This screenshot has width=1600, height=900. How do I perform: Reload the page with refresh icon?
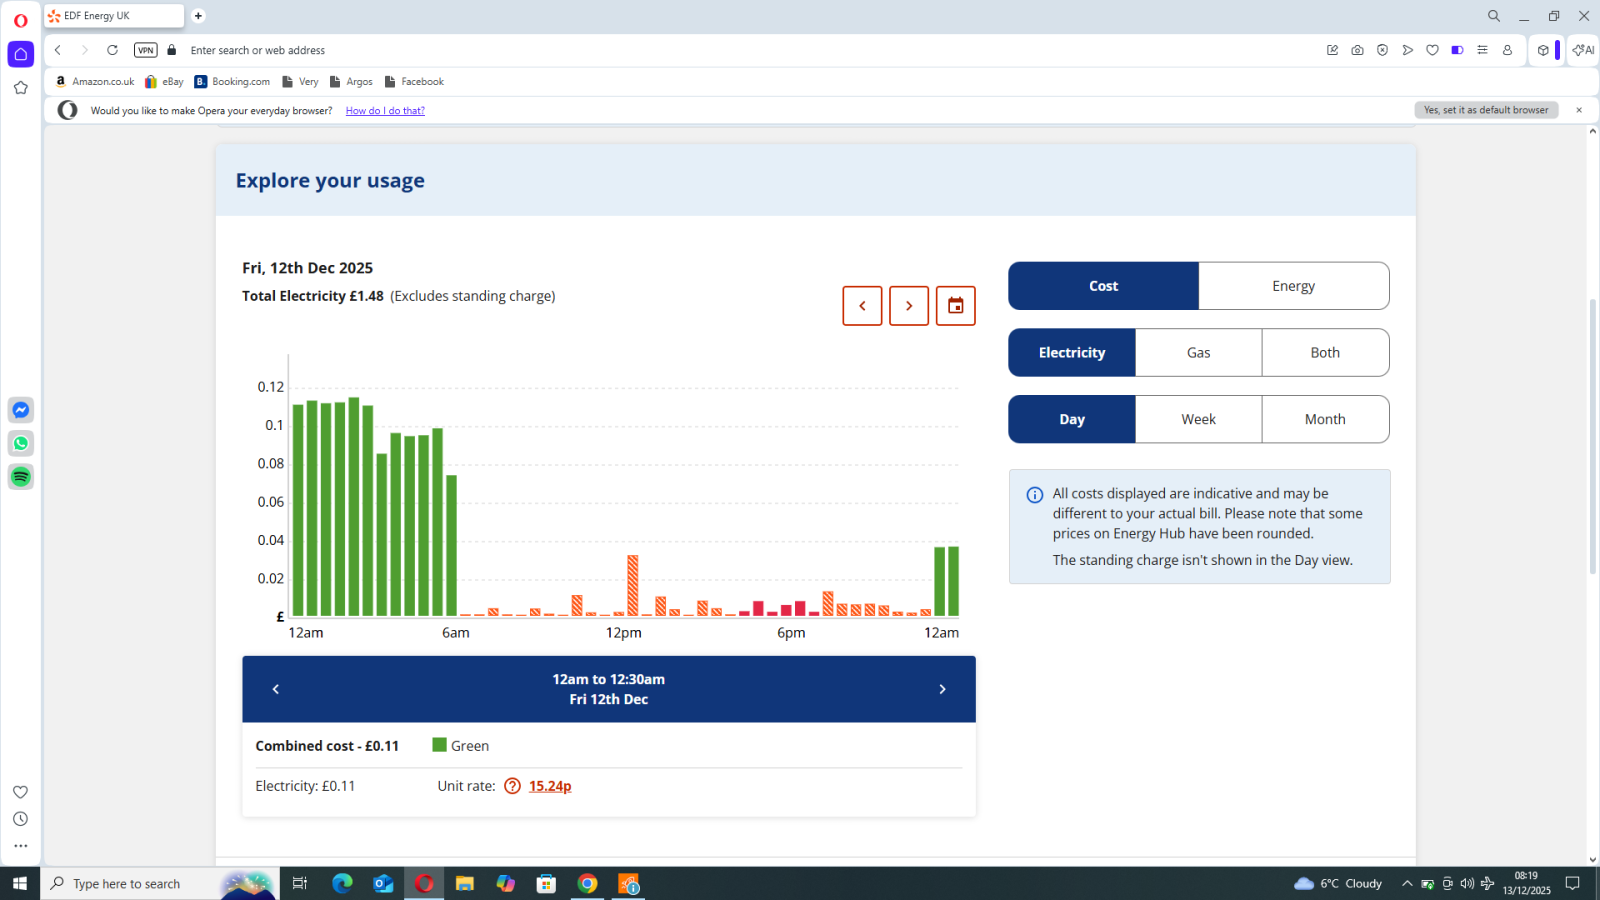(112, 50)
